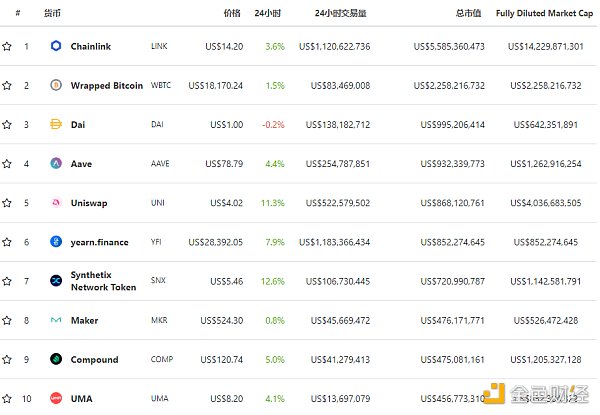Click the Chainlink coin logo icon

point(56,47)
